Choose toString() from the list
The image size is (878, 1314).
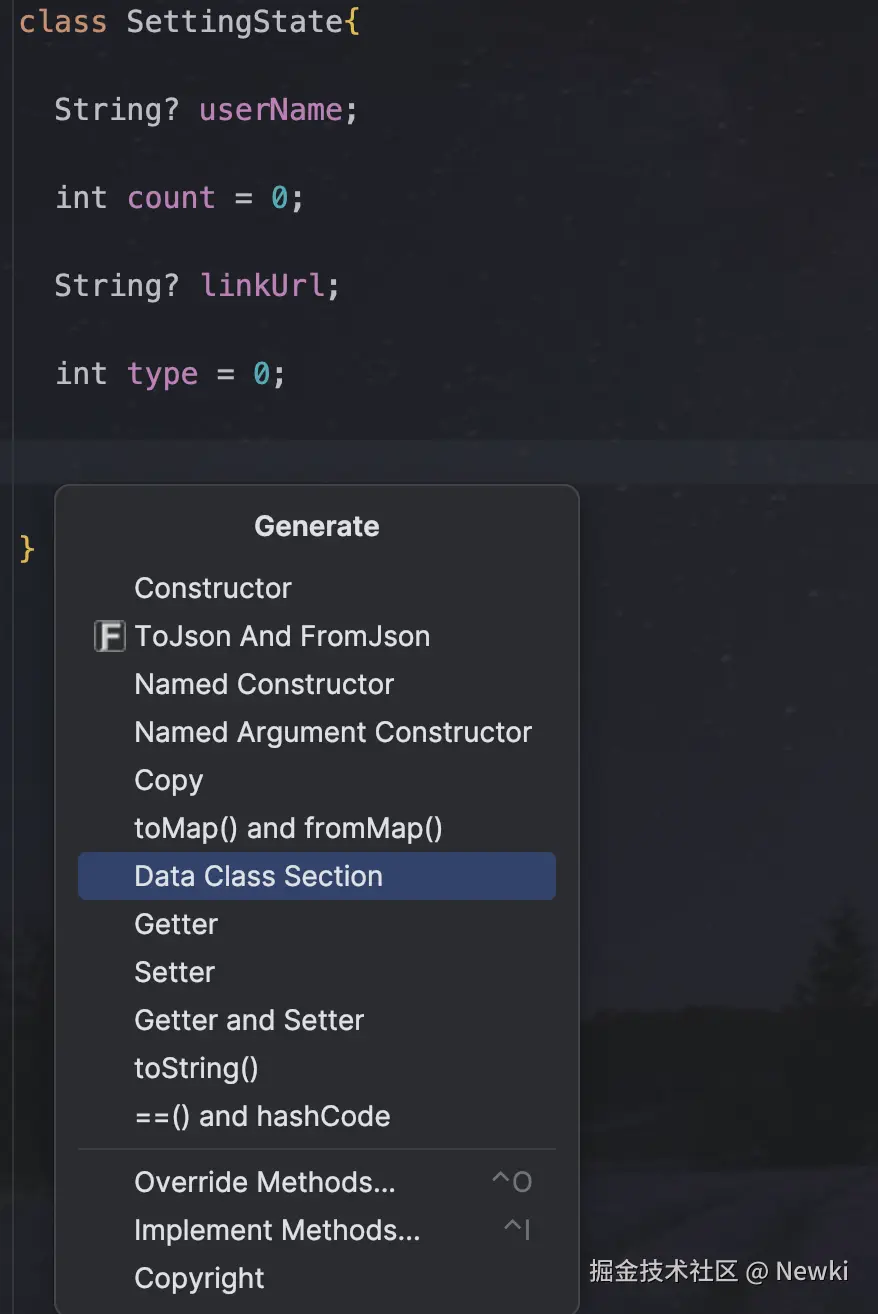(196, 1068)
